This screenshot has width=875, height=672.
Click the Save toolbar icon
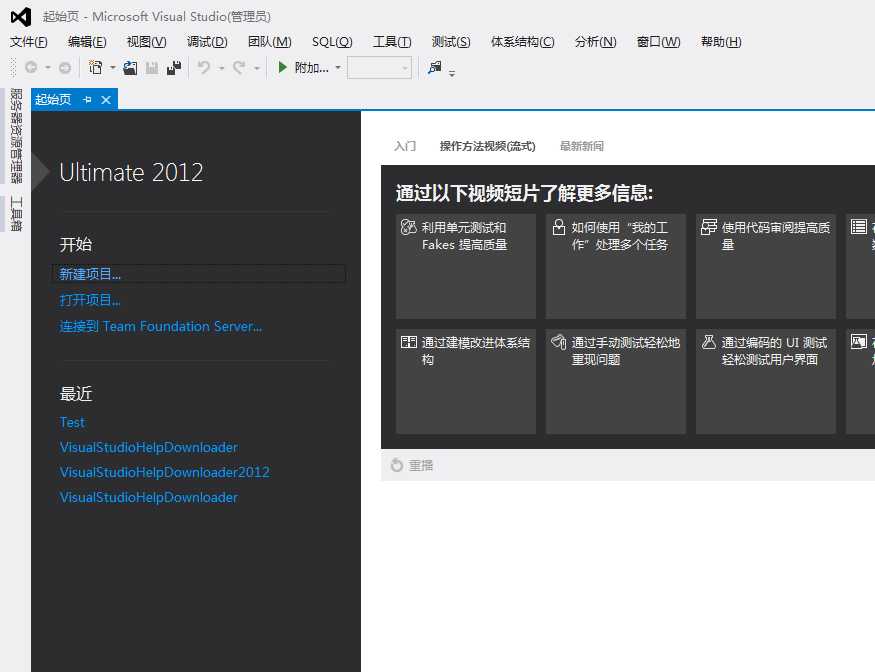152,68
